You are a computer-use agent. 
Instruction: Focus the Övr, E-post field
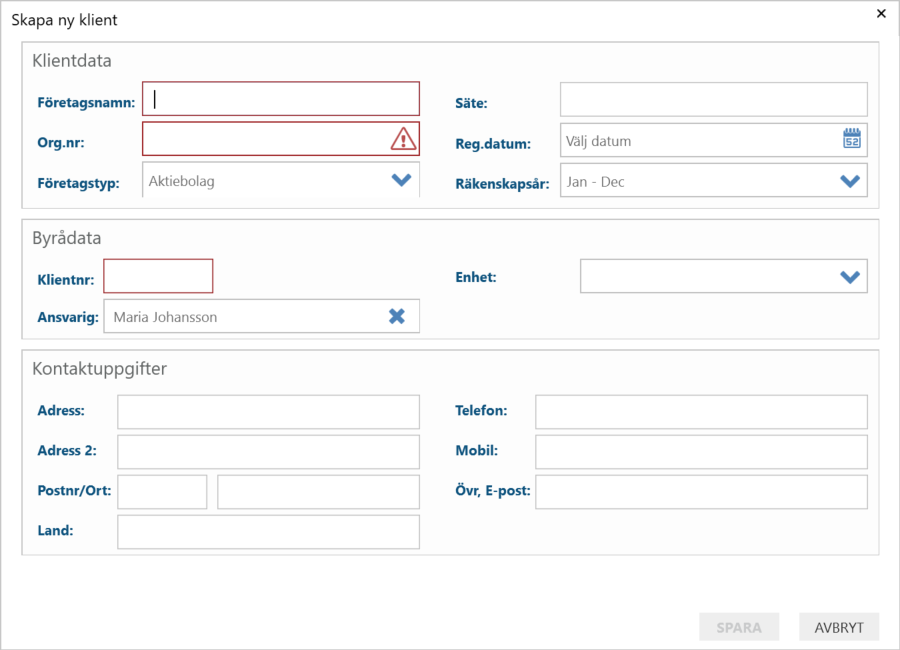[x=701, y=492]
